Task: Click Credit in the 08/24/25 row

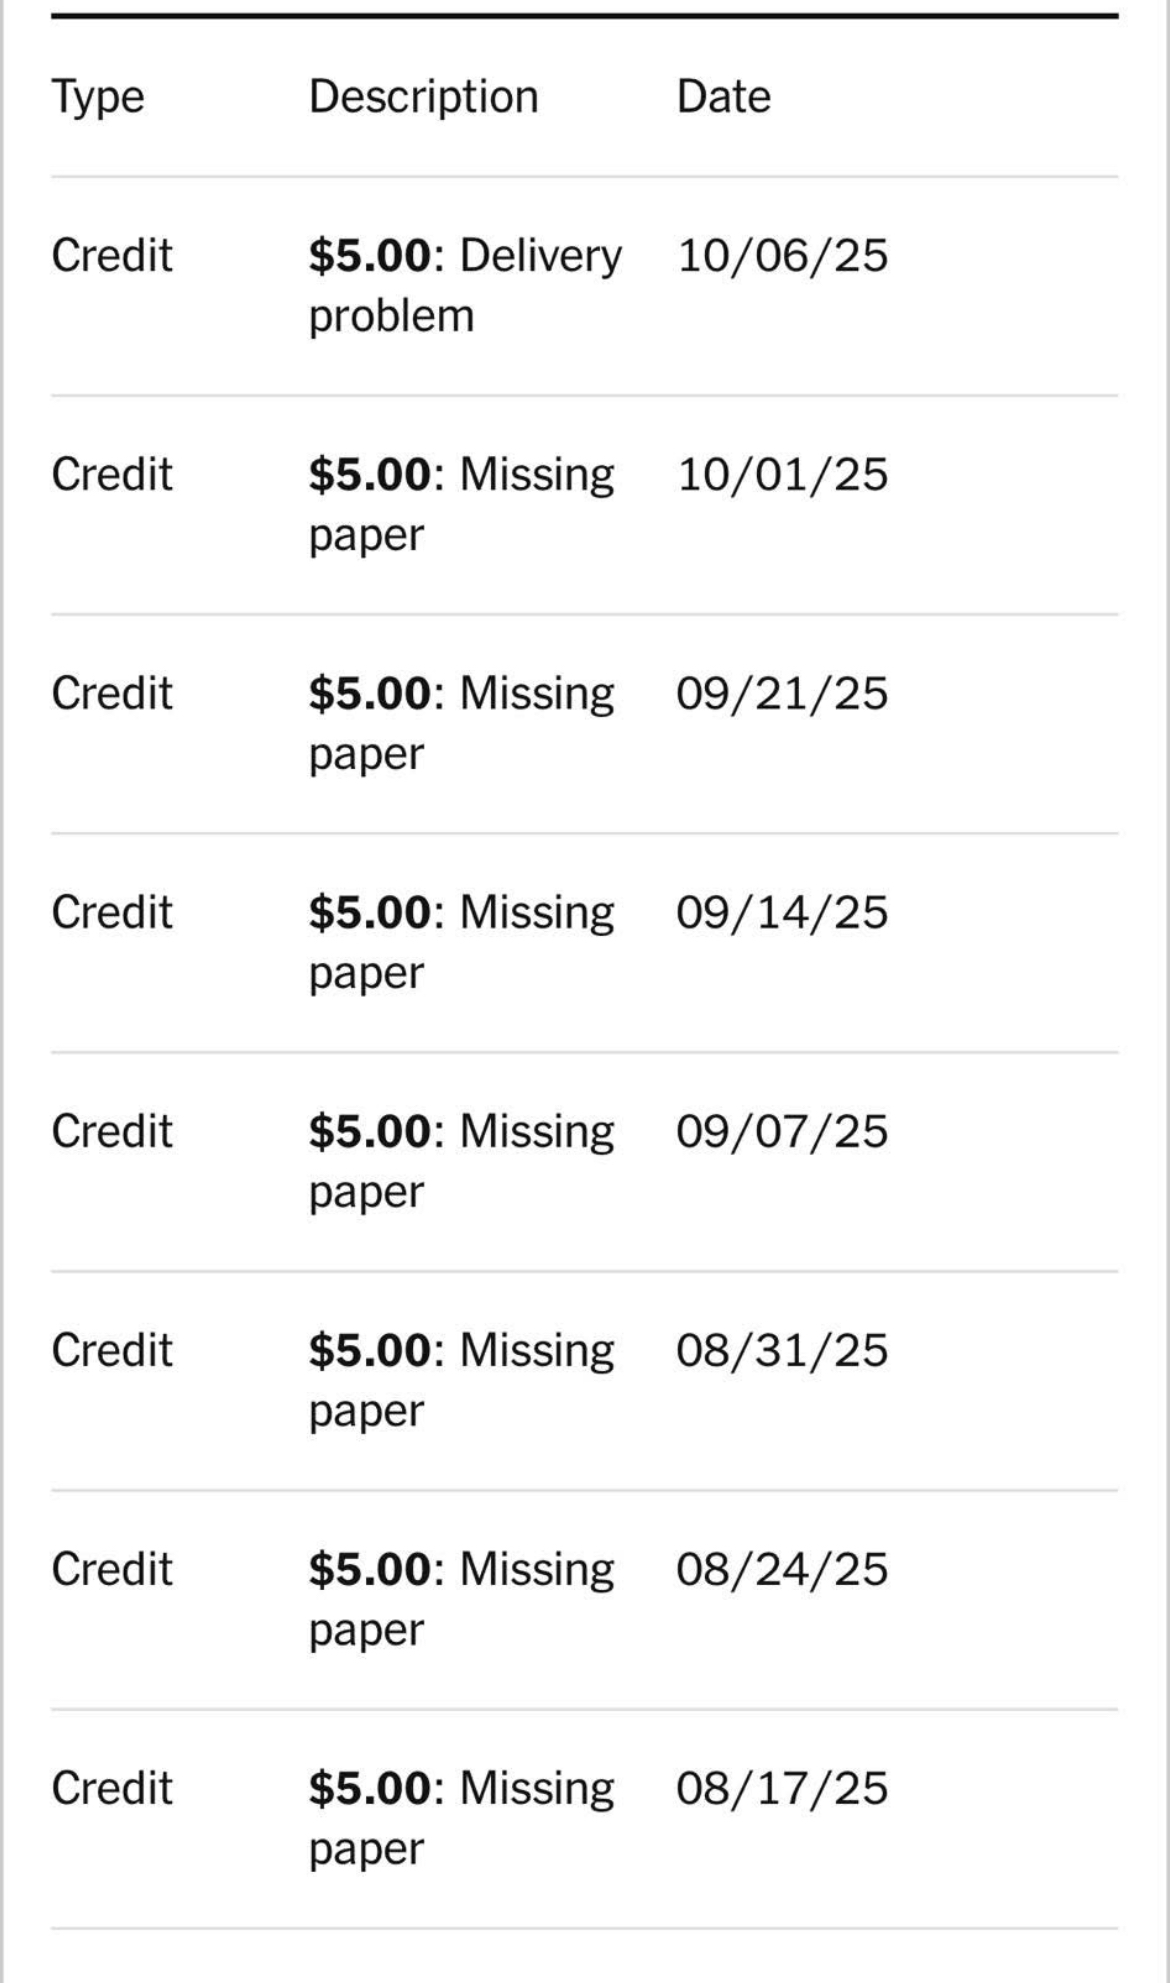Action: 112,1570
